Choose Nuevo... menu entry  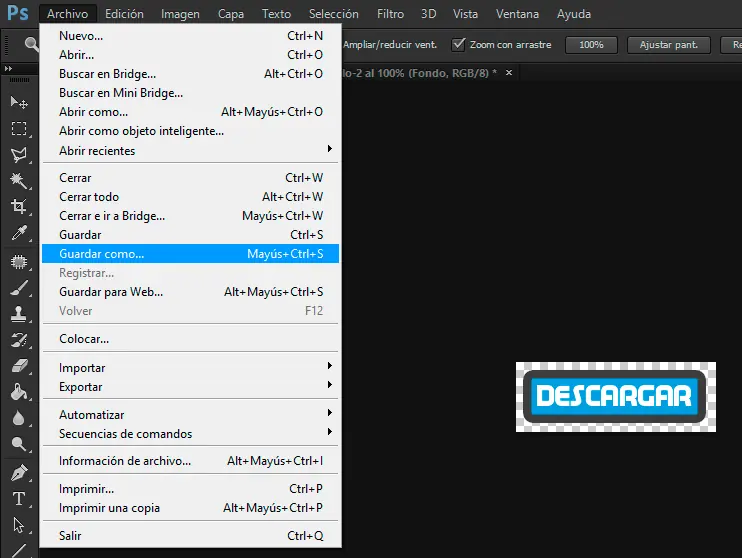(x=191, y=35)
